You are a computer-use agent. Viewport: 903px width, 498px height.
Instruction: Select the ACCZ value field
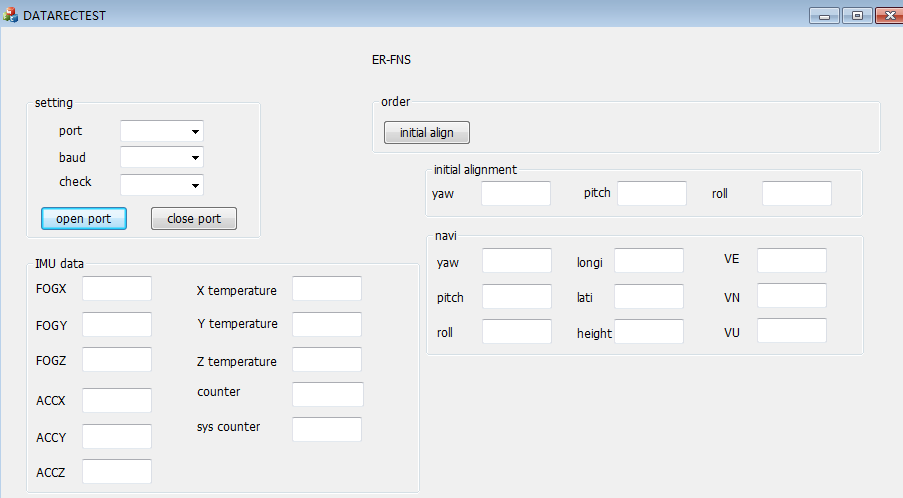[117, 472]
